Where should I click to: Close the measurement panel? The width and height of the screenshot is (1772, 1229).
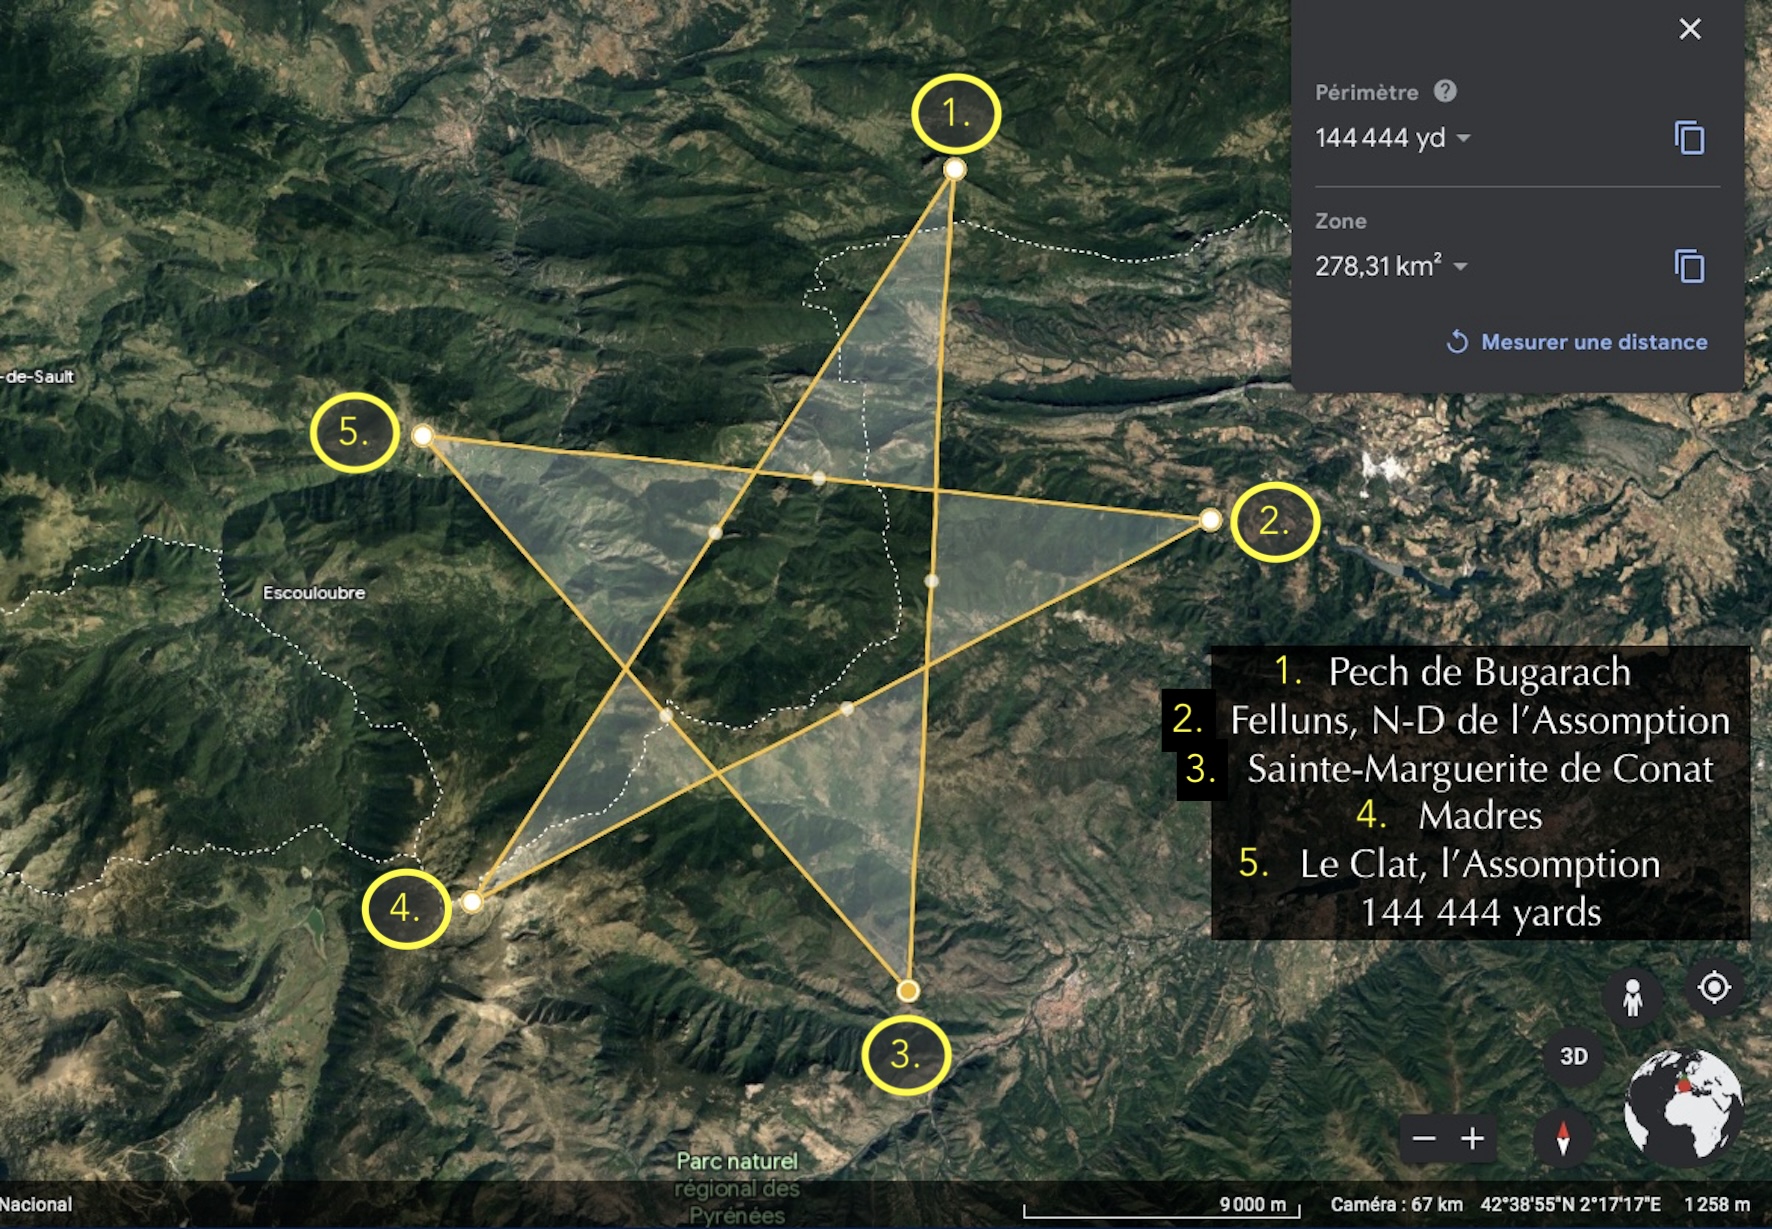(x=1690, y=29)
